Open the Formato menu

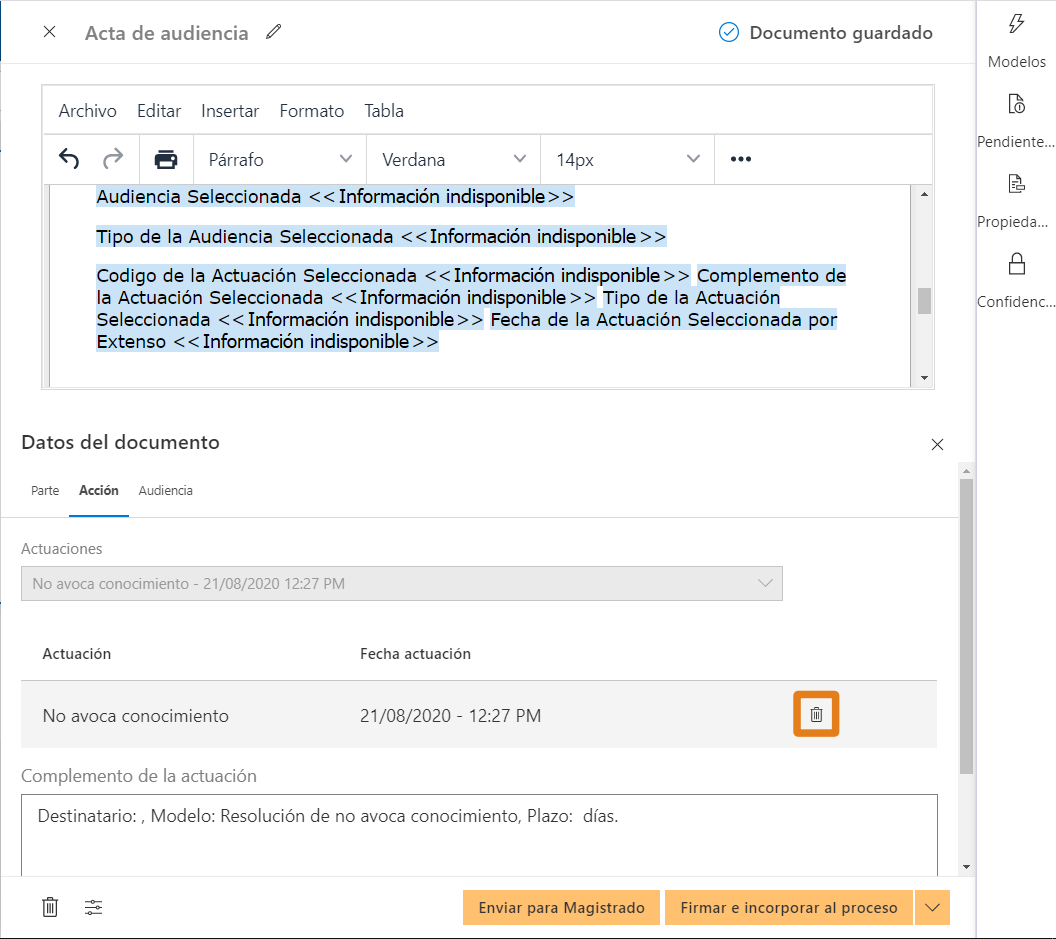click(x=312, y=110)
